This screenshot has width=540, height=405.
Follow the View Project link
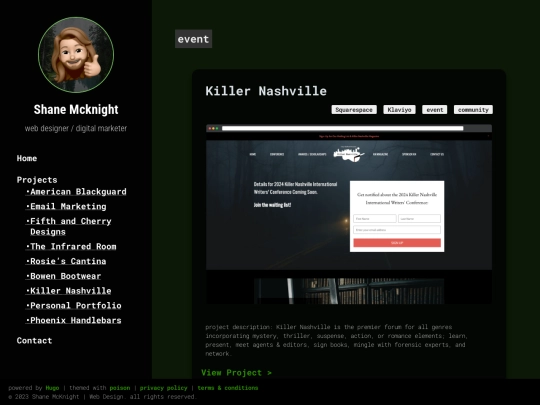[x=237, y=373]
